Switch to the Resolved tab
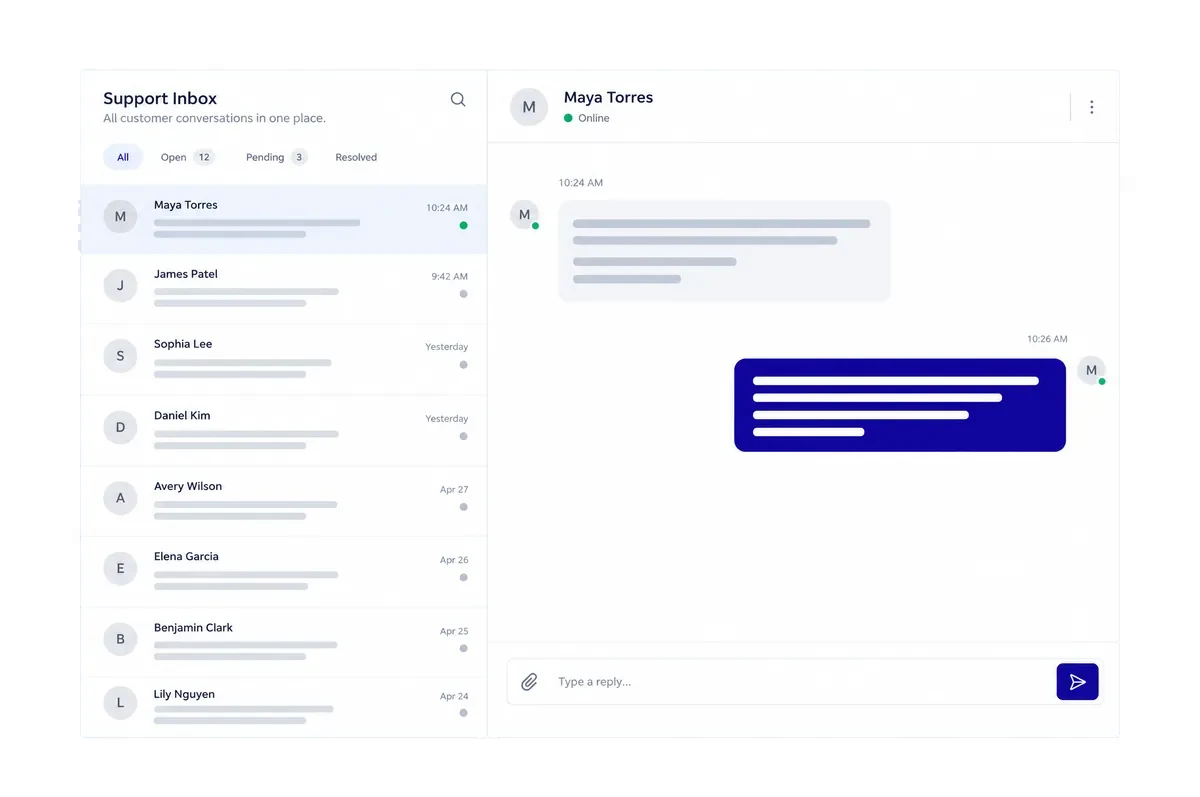 (x=356, y=157)
